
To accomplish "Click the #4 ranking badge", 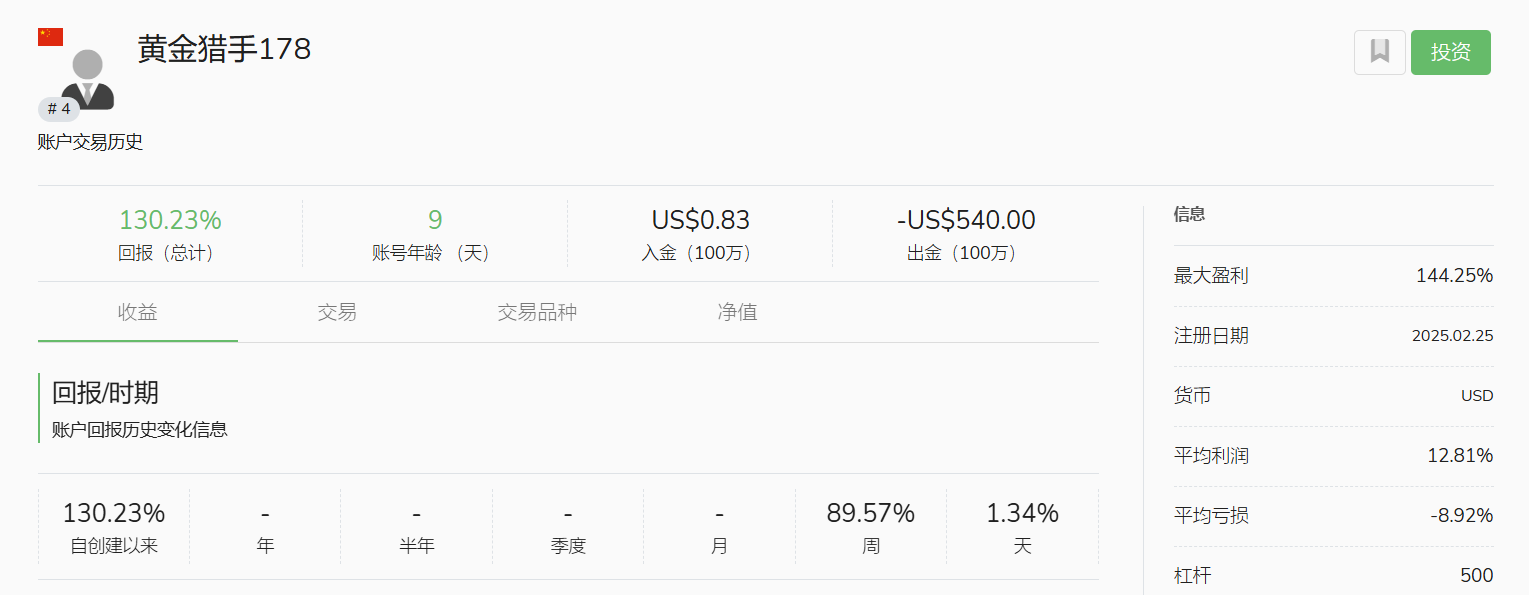I will (59, 109).
